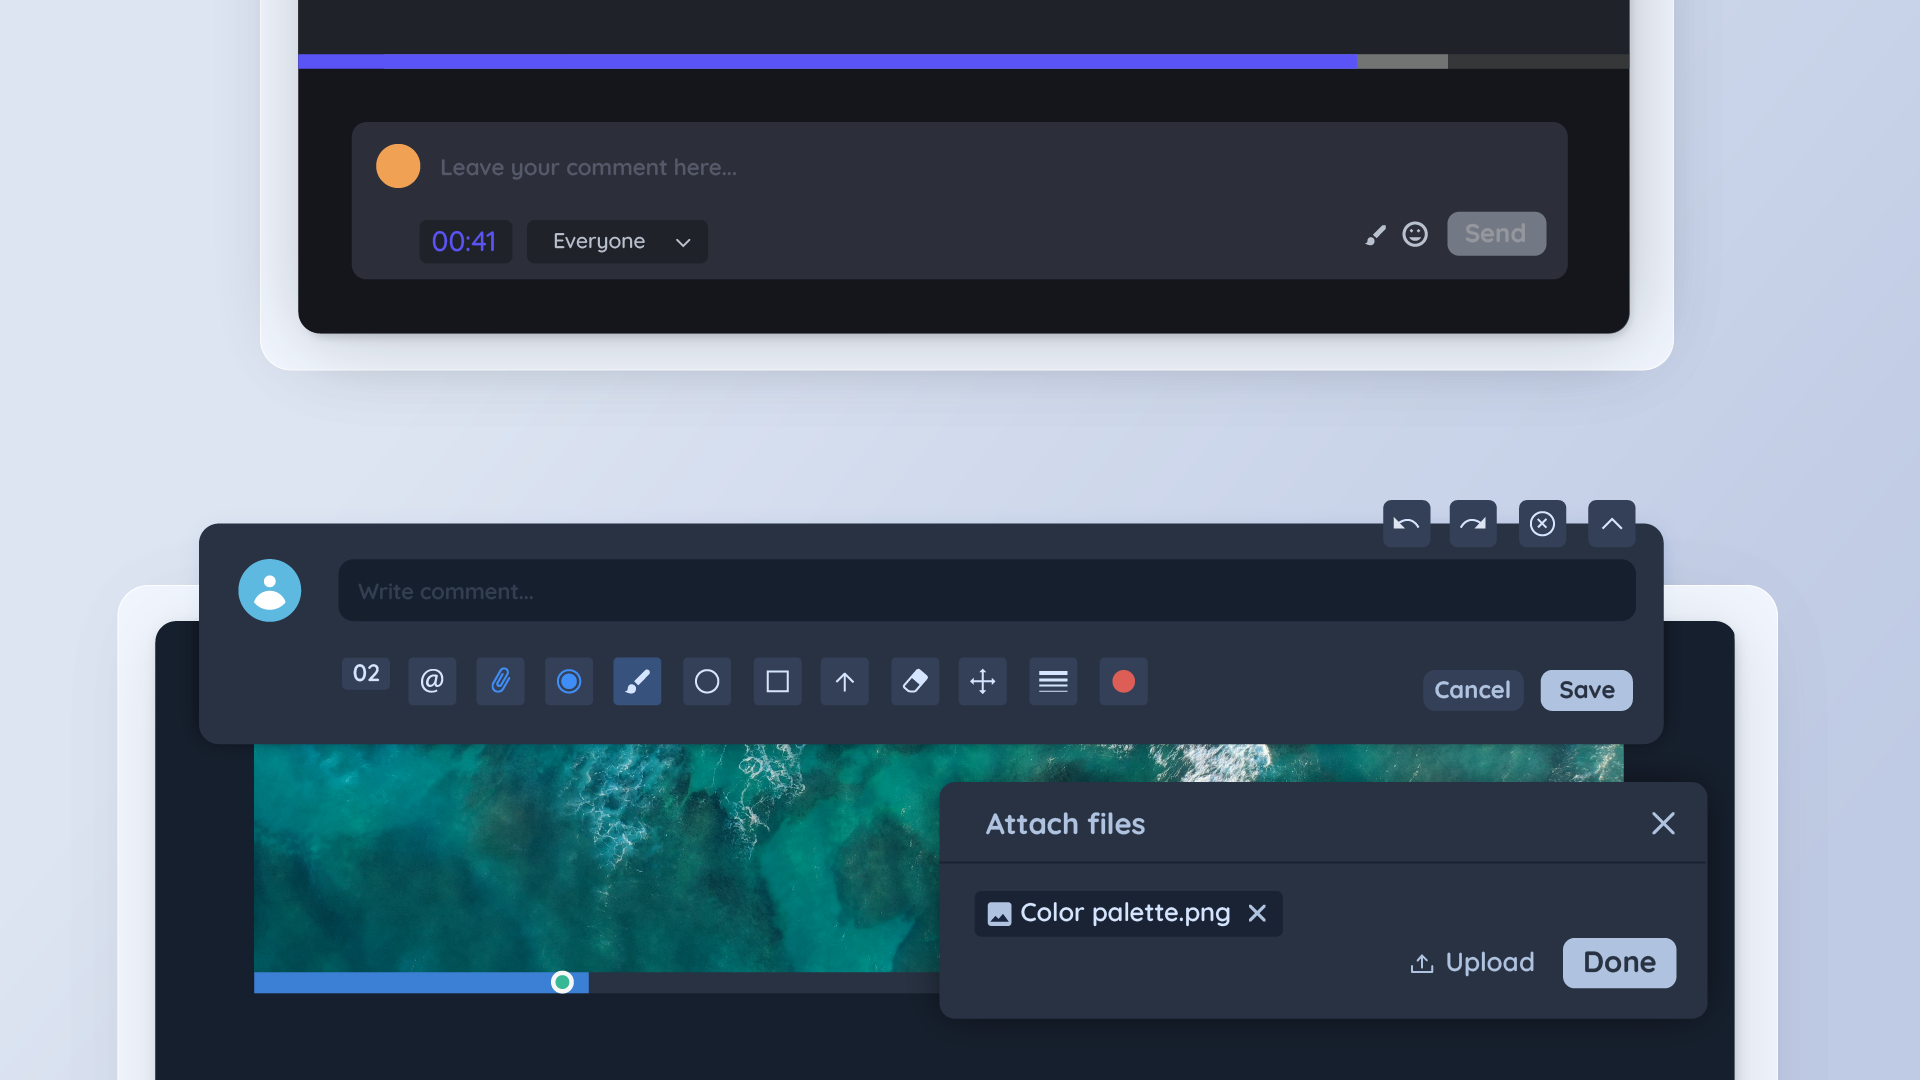Click the Write comment text field
This screenshot has width=1920, height=1080.
986,591
